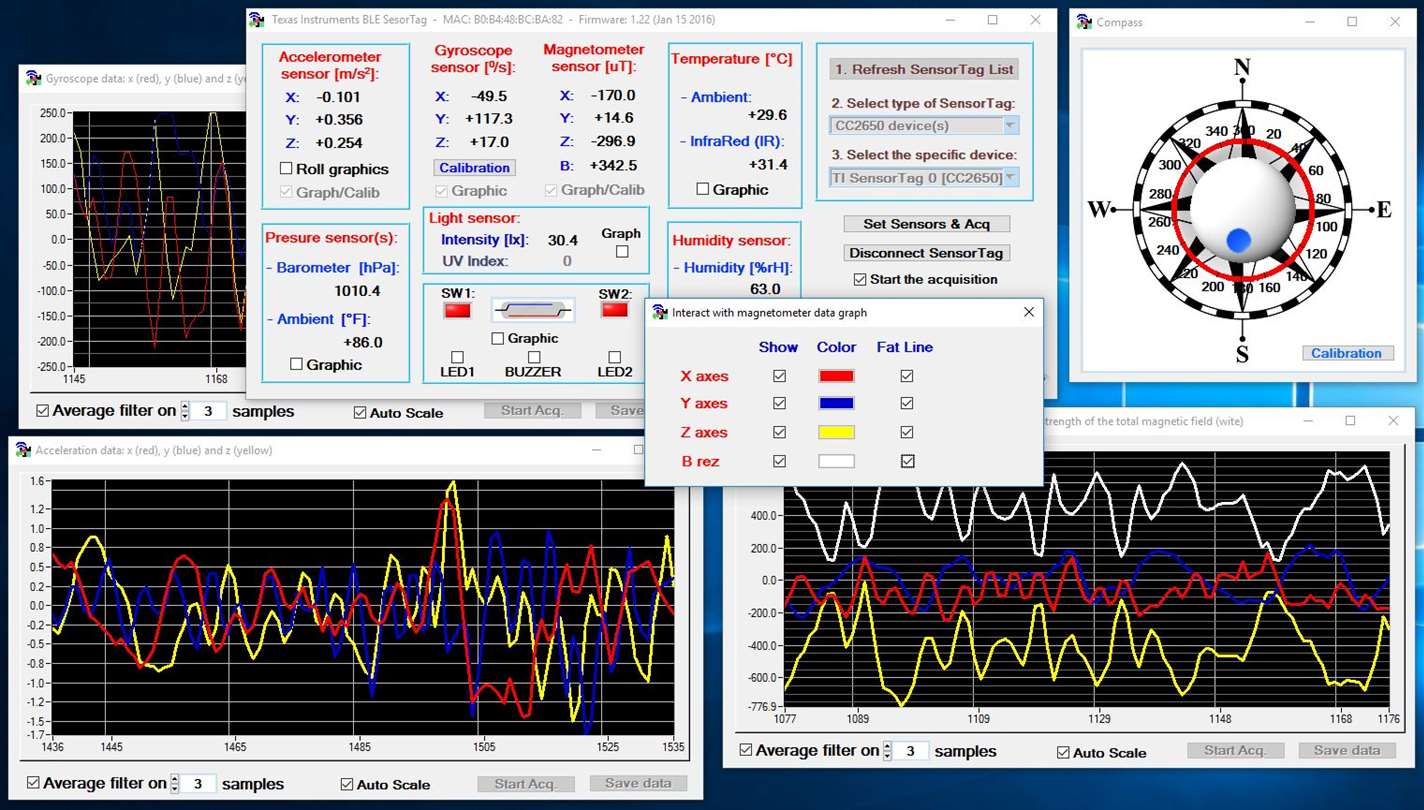Click Save data in magnetic field graph window

[x=1346, y=750]
